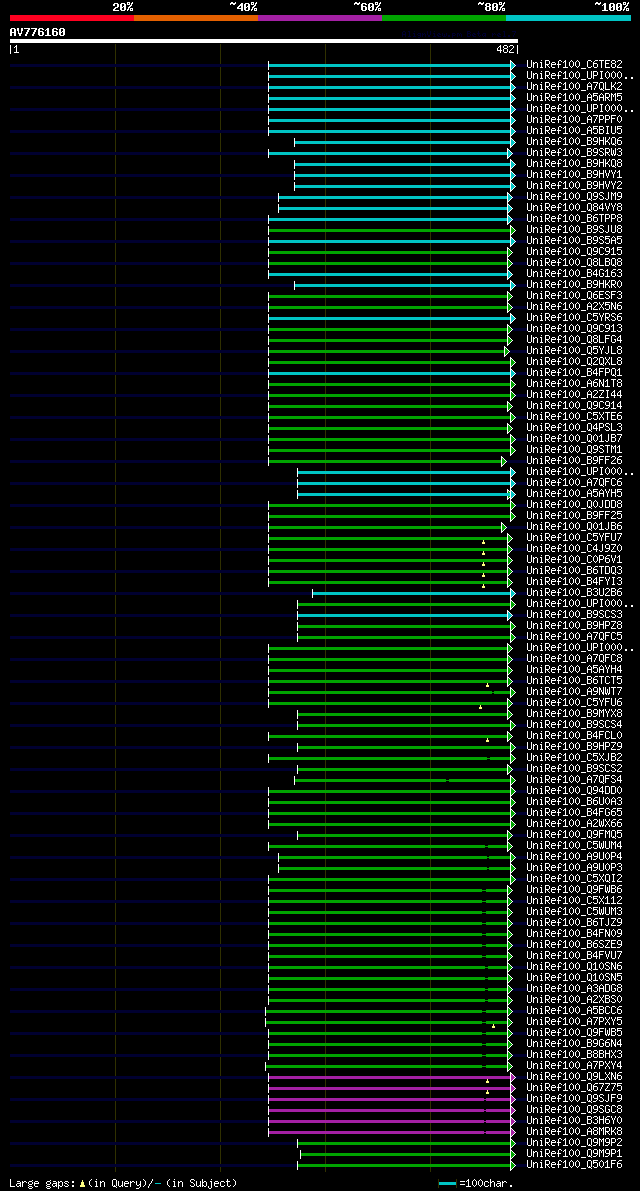
Task: Click the cyan ~100% identity legend segment
Action: click(569, 17)
